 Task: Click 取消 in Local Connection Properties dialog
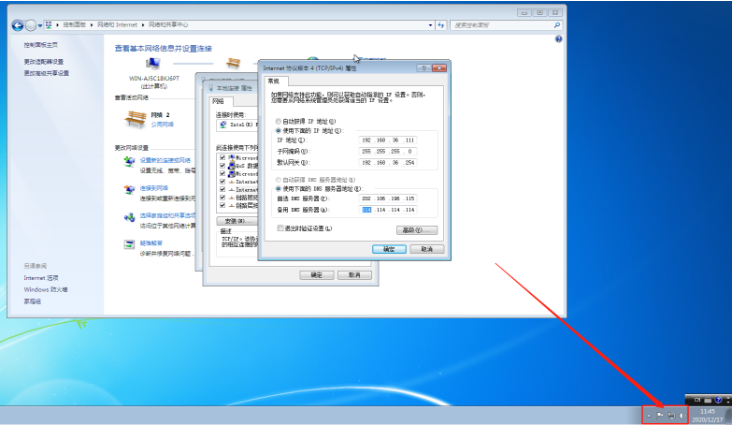[355, 275]
